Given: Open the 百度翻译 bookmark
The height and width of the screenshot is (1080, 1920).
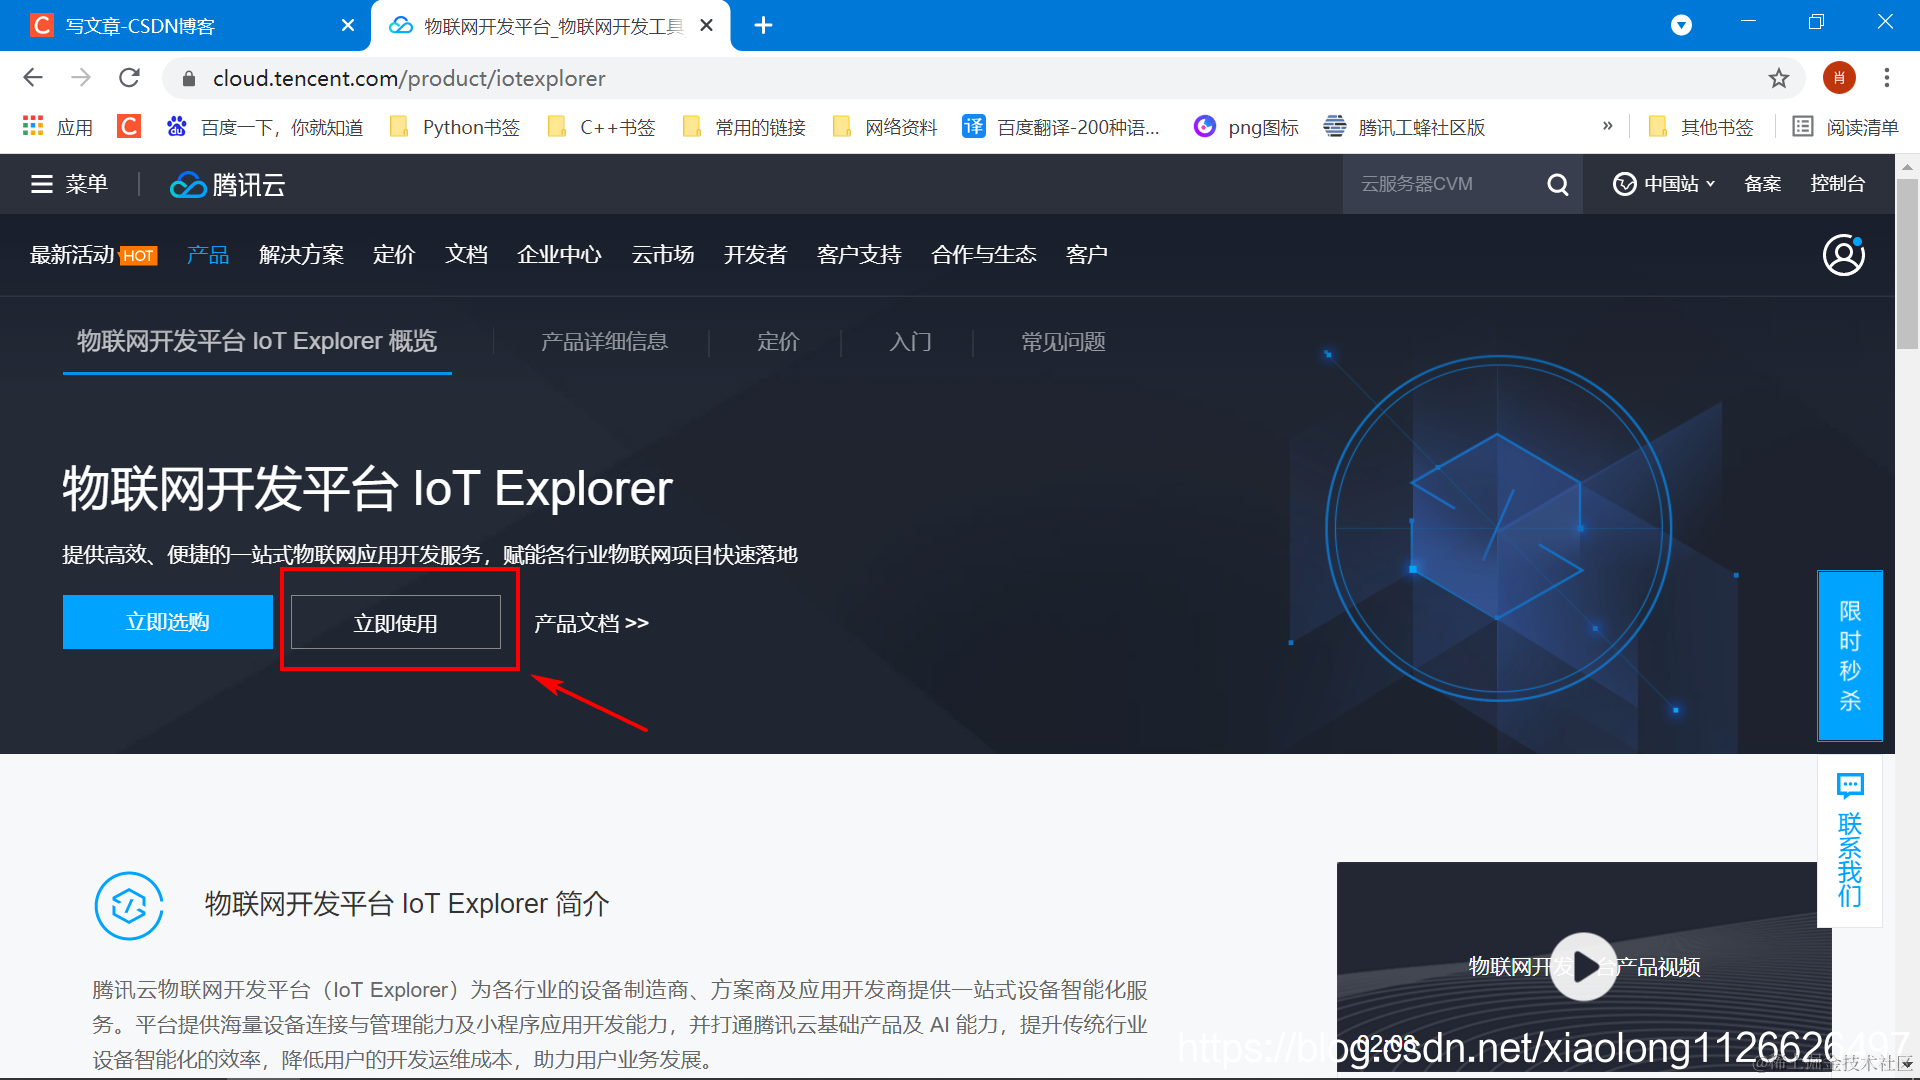Looking at the screenshot, I should click(1061, 127).
